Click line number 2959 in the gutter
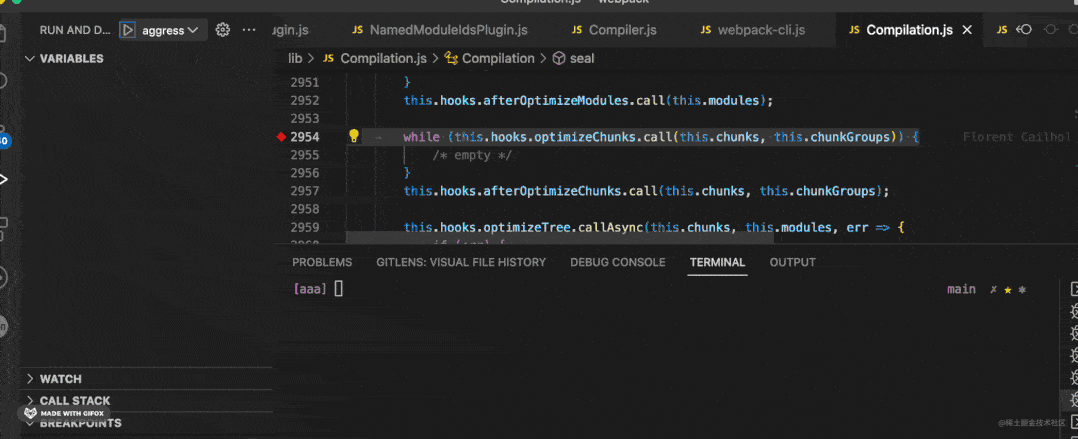Screen dimensions: 1078x439 [305, 227]
